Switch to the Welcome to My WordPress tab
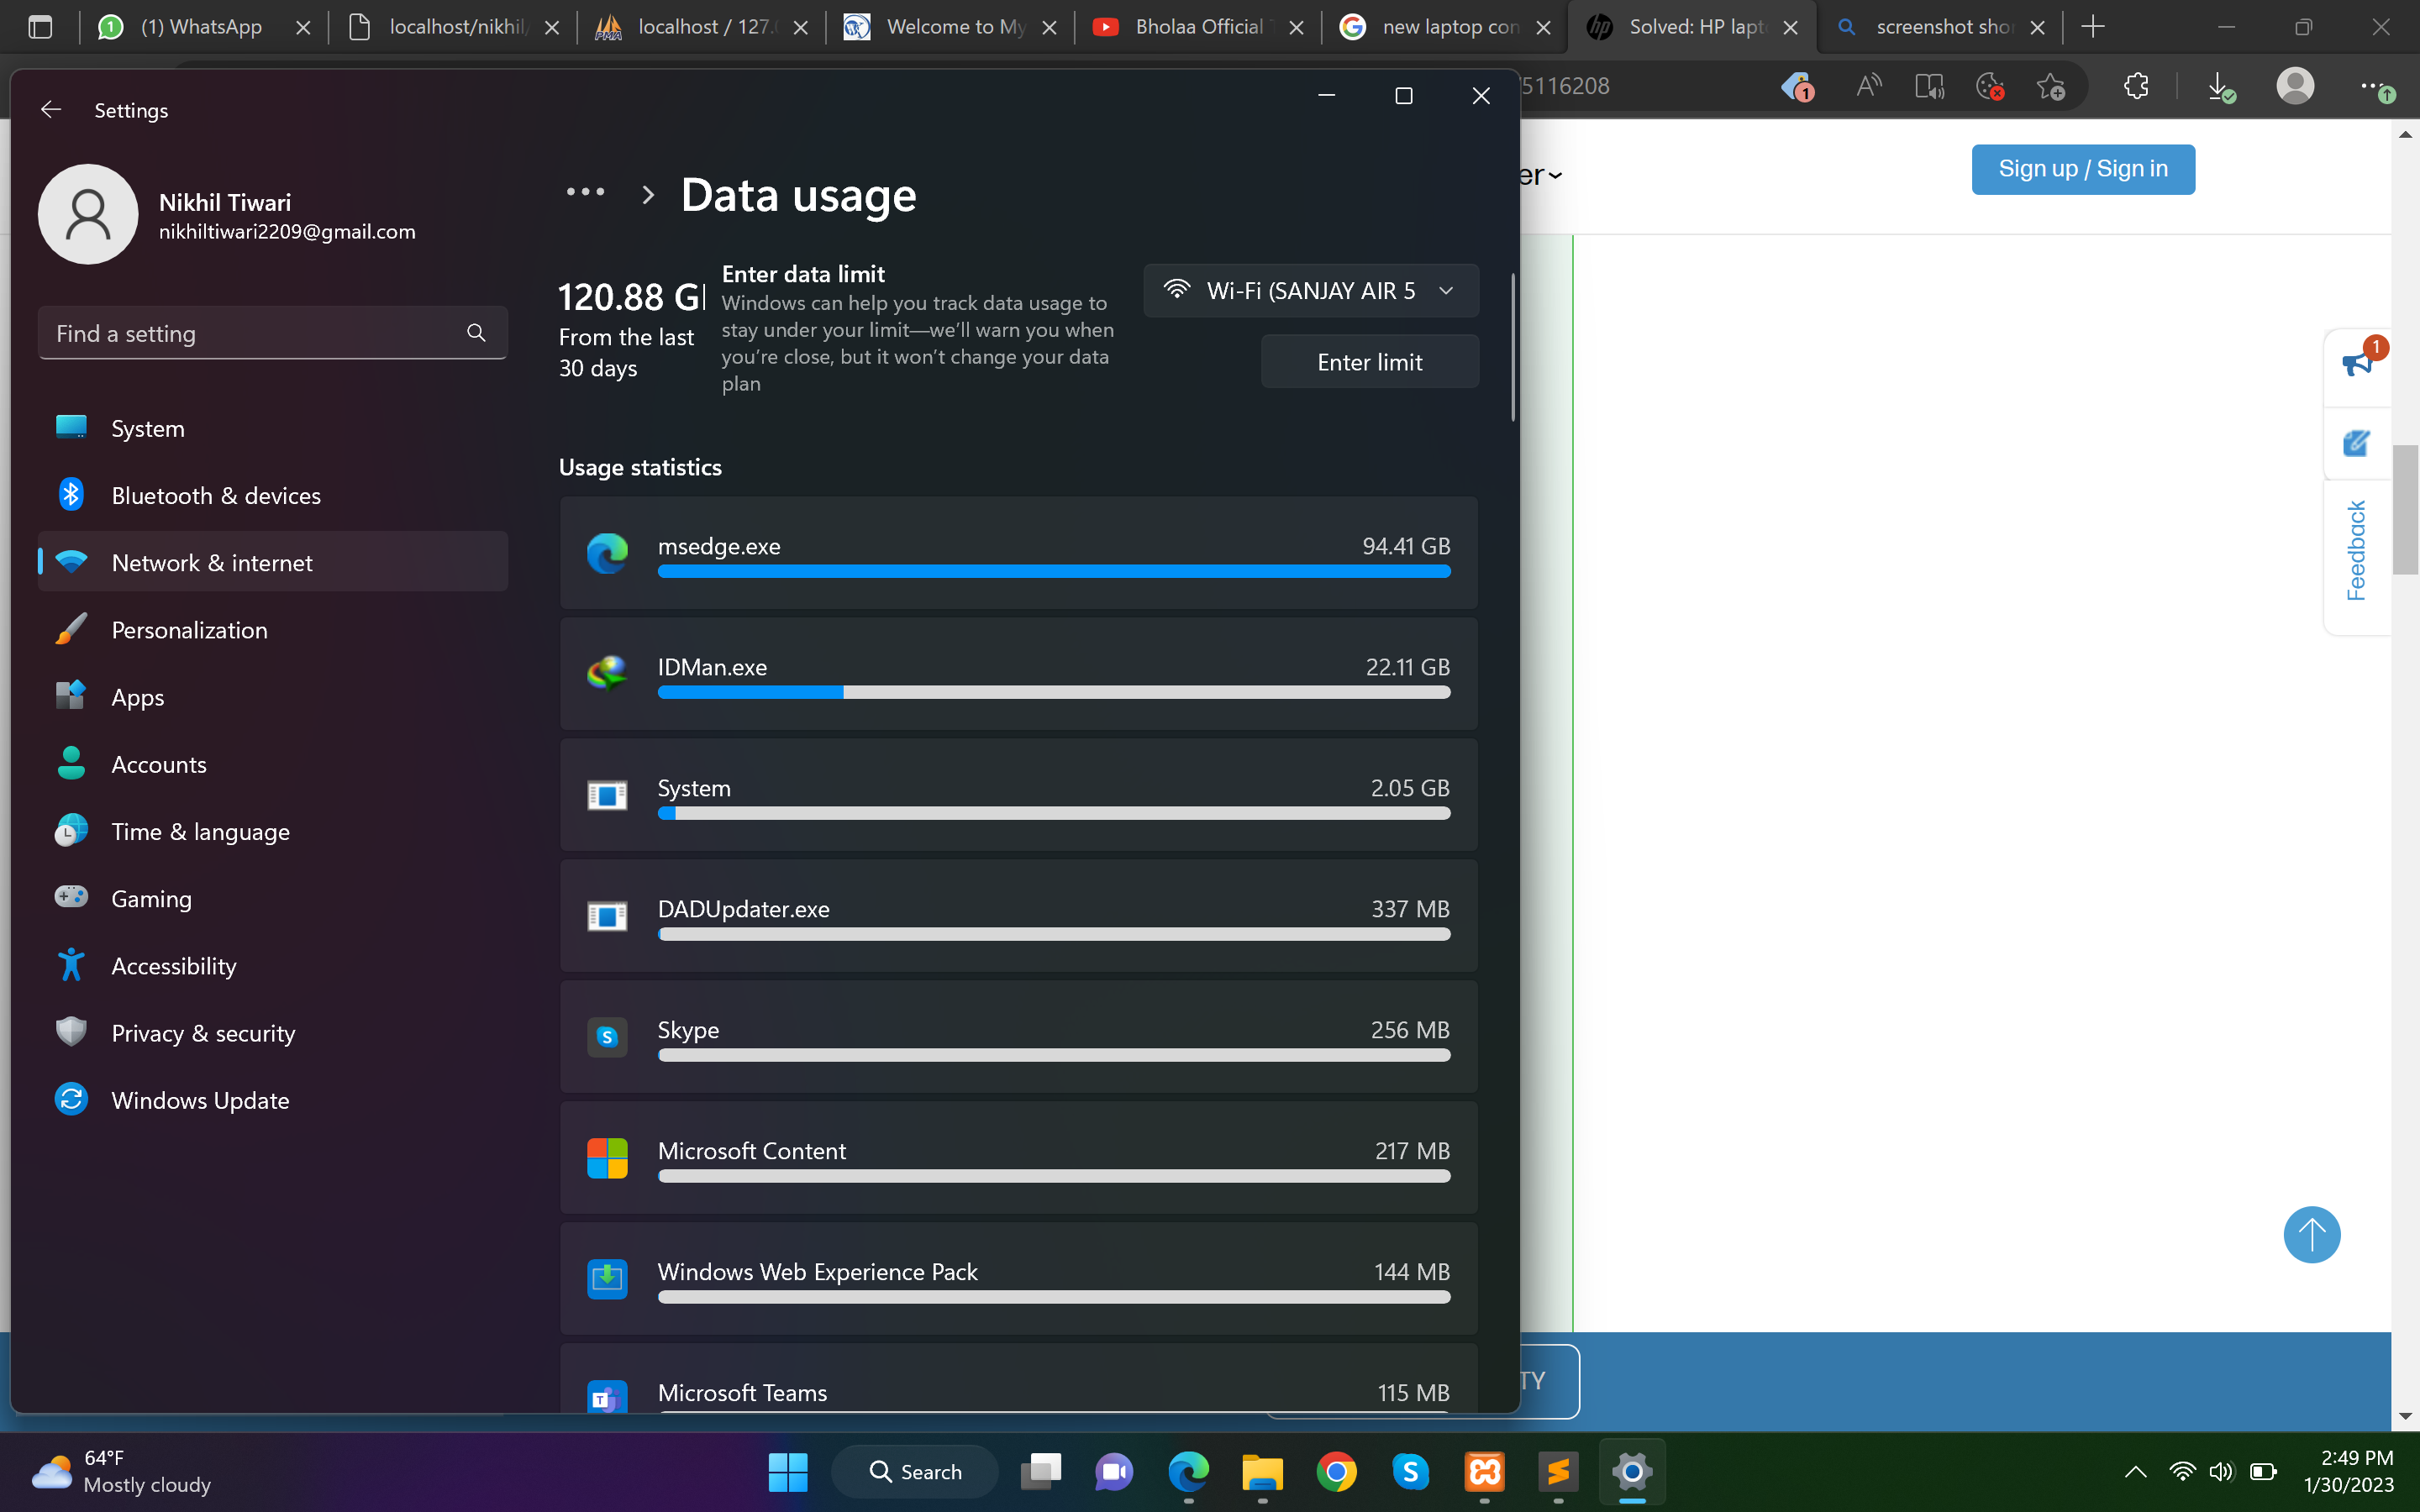The image size is (2420, 1512). [x=950, y=27]
